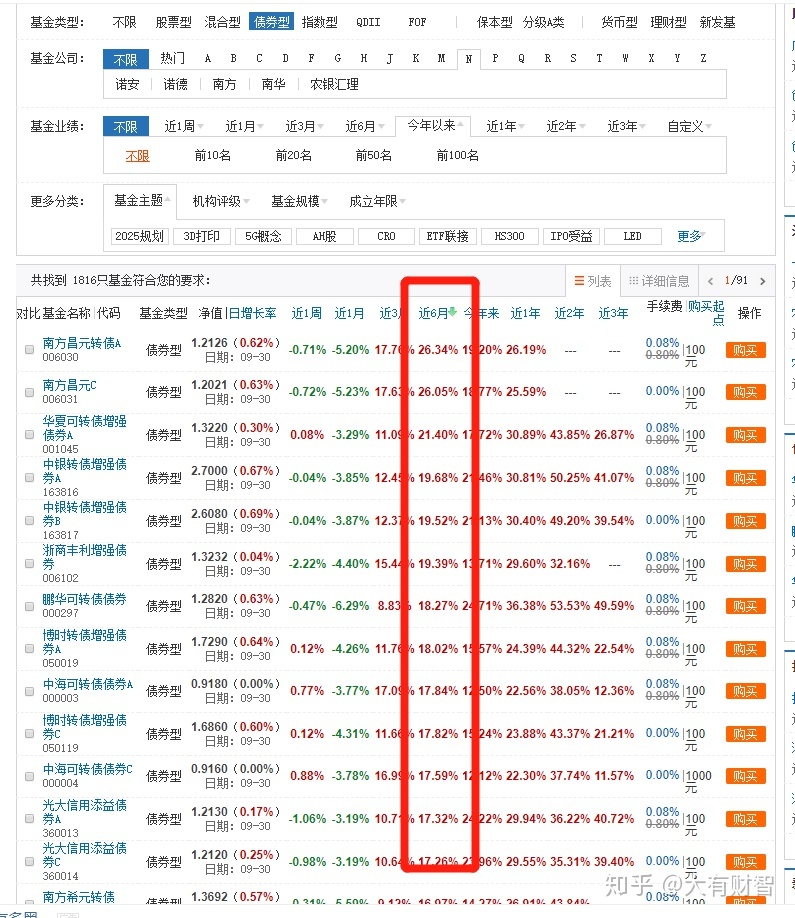The image size is (795, 918).
Task: Select the 热门 fund company tab
Action: pos(172,58)
